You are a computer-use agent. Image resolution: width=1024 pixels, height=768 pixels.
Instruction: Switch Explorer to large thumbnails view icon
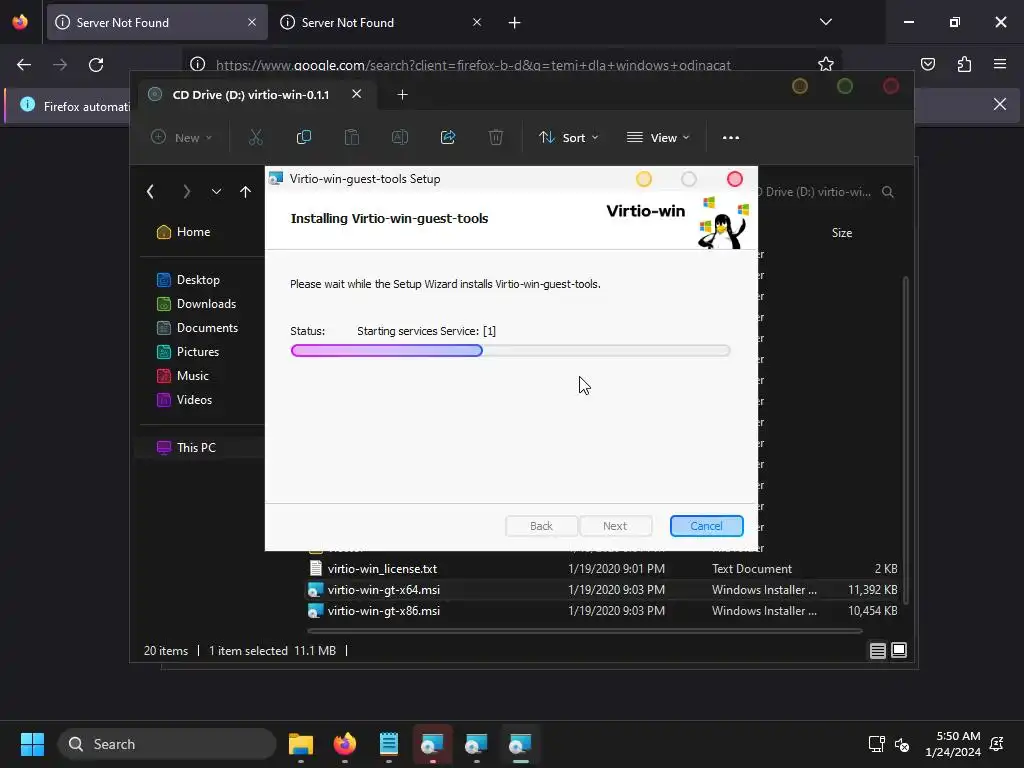[899, 650]
